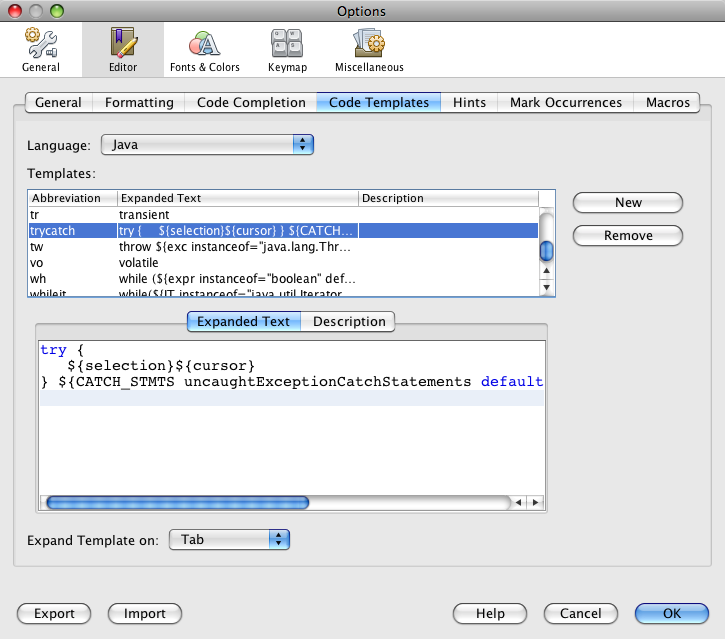The width and height of the screenshot is (725, 639).
Task: Expand the Language dropdown set to Java
Action: [208, 145]
